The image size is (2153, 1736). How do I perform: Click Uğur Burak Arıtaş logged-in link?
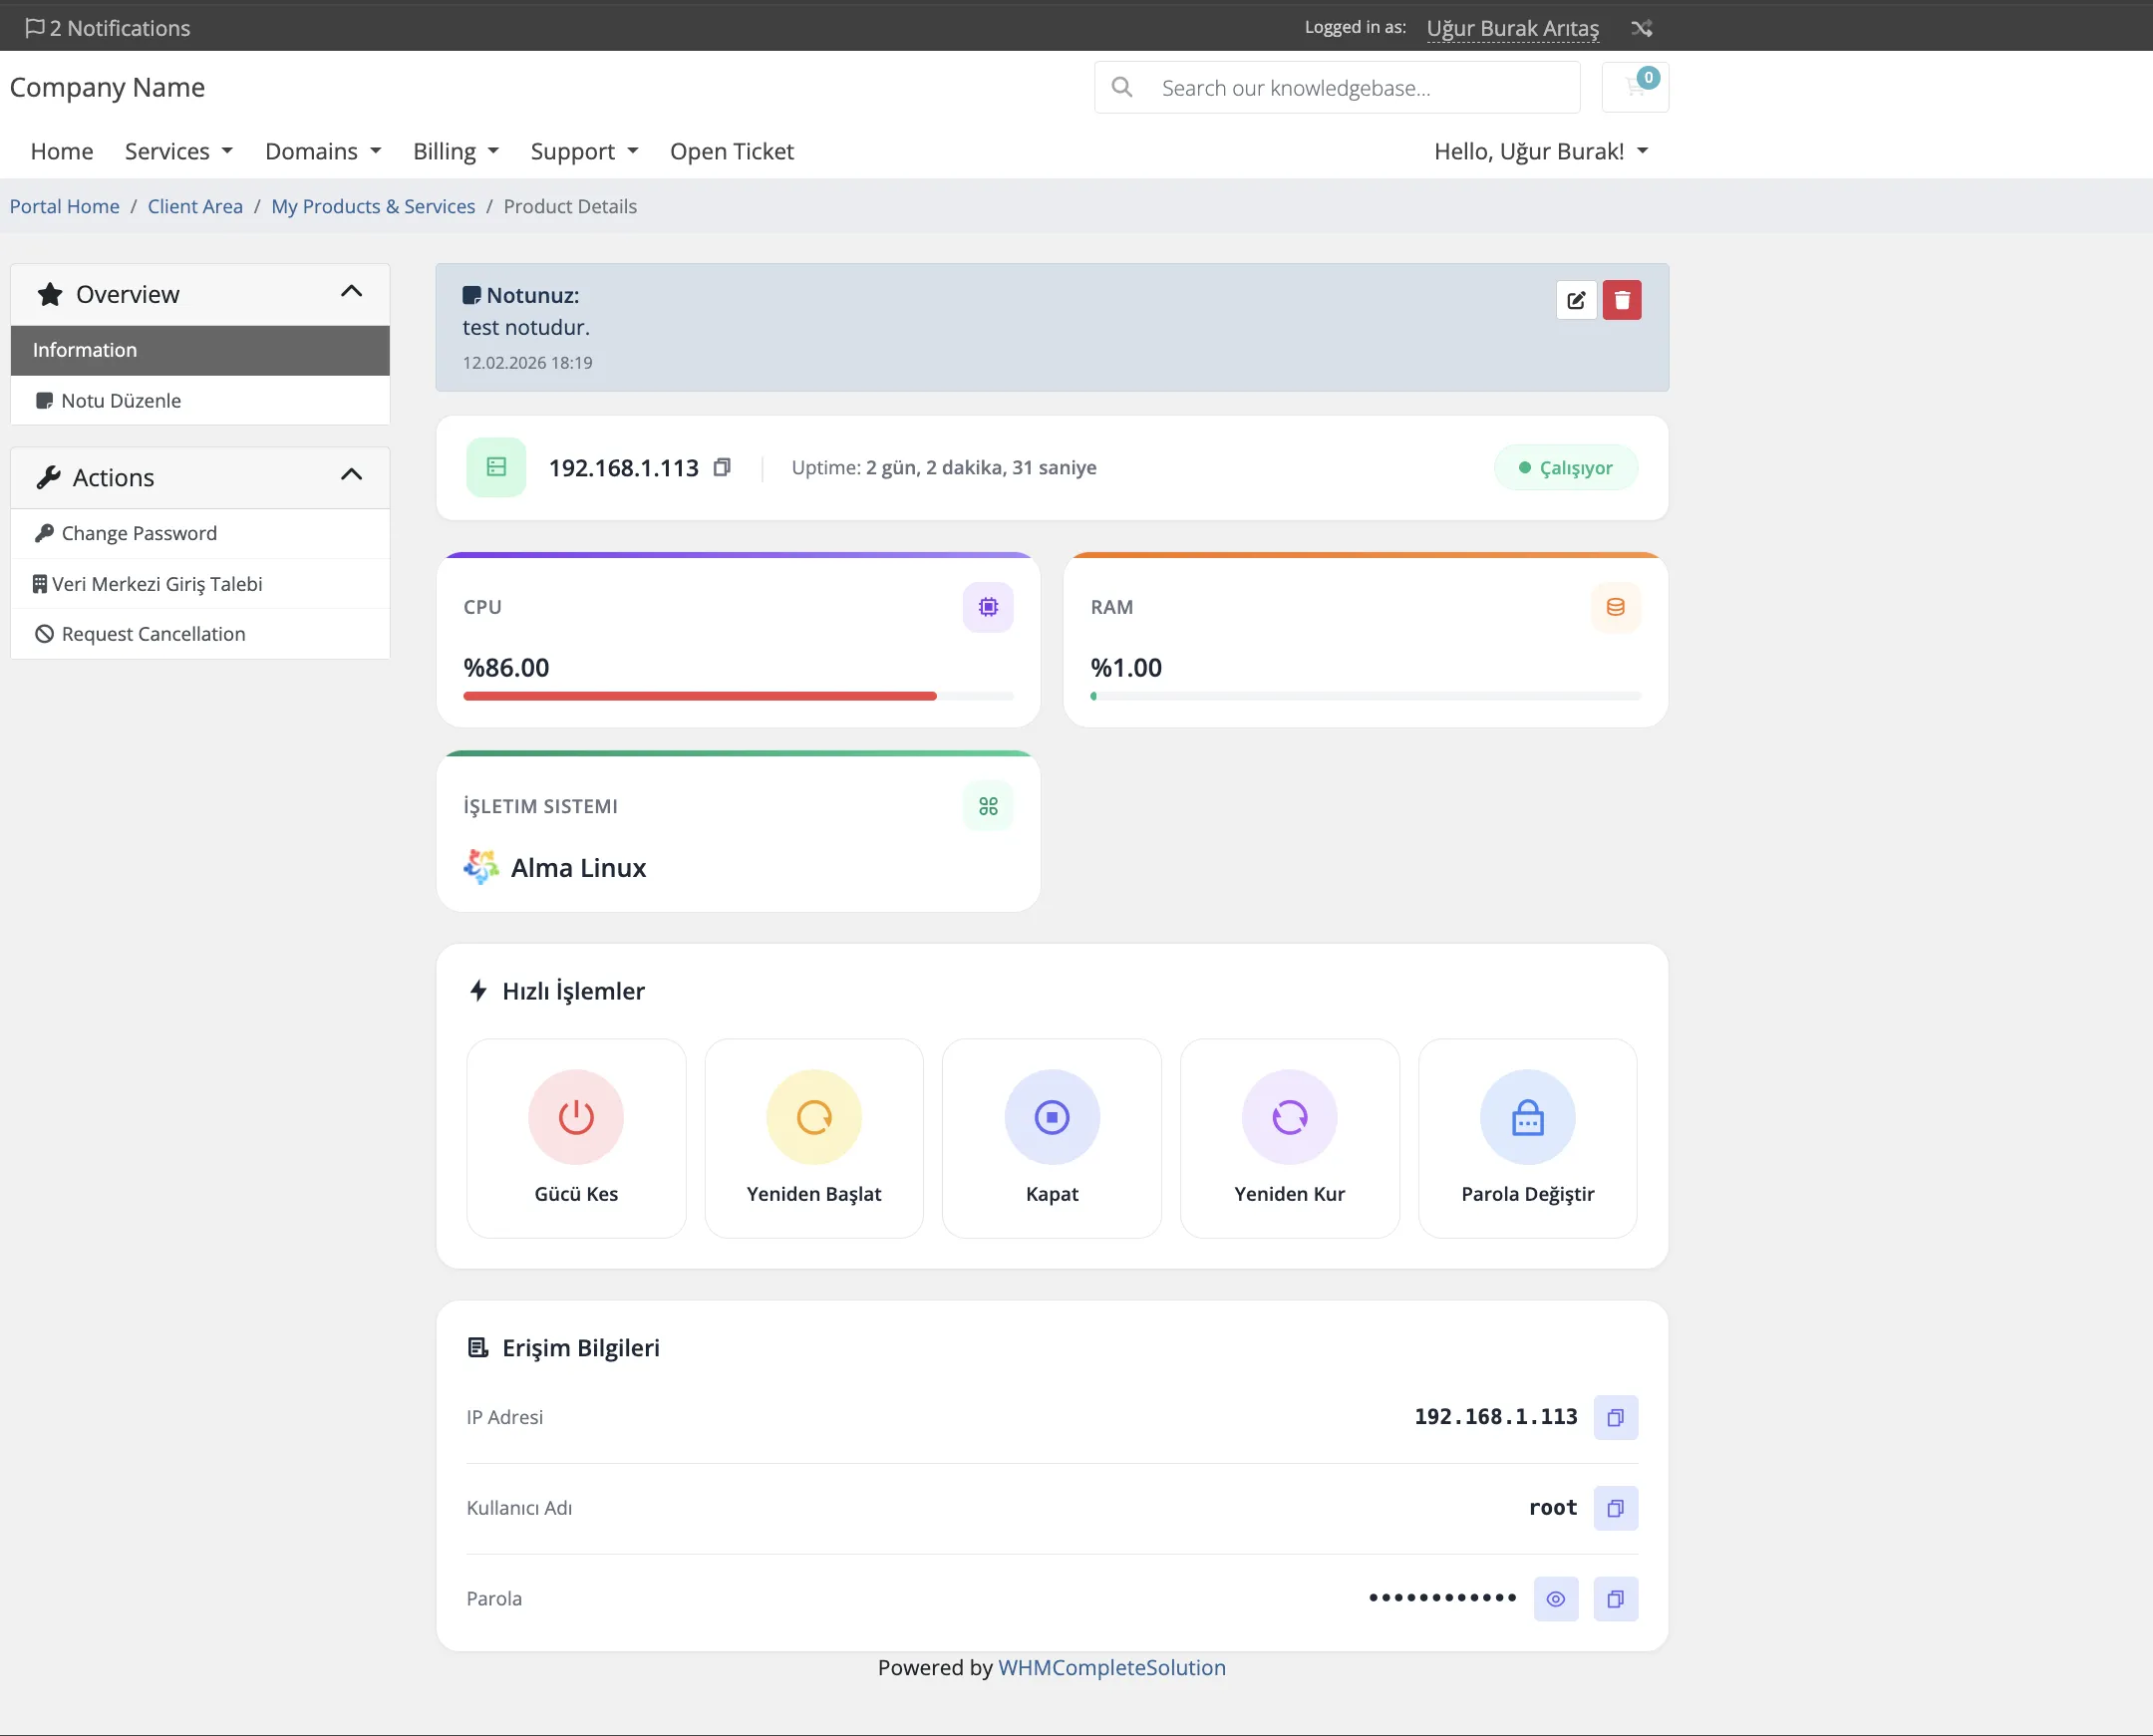(1512, 28)
